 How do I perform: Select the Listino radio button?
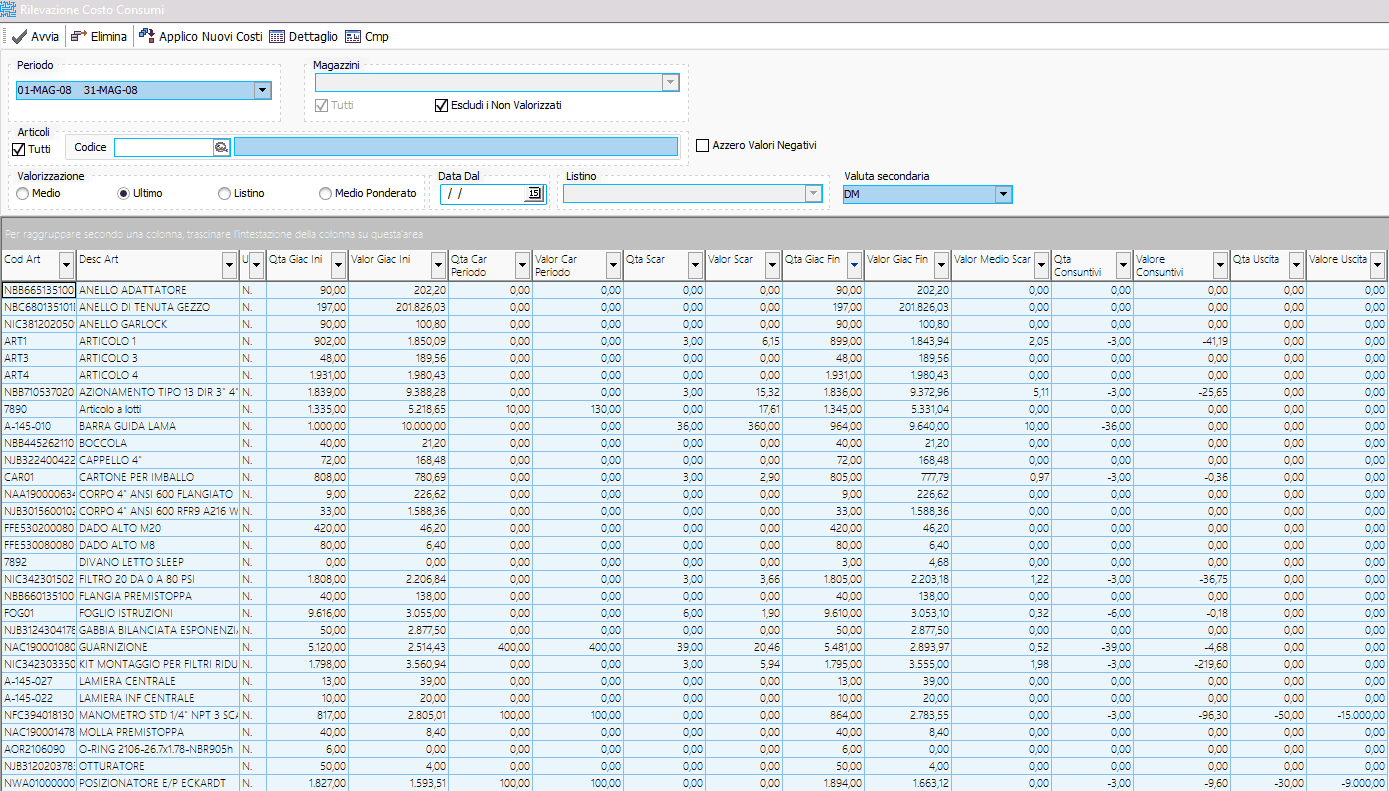click(225, 193)
